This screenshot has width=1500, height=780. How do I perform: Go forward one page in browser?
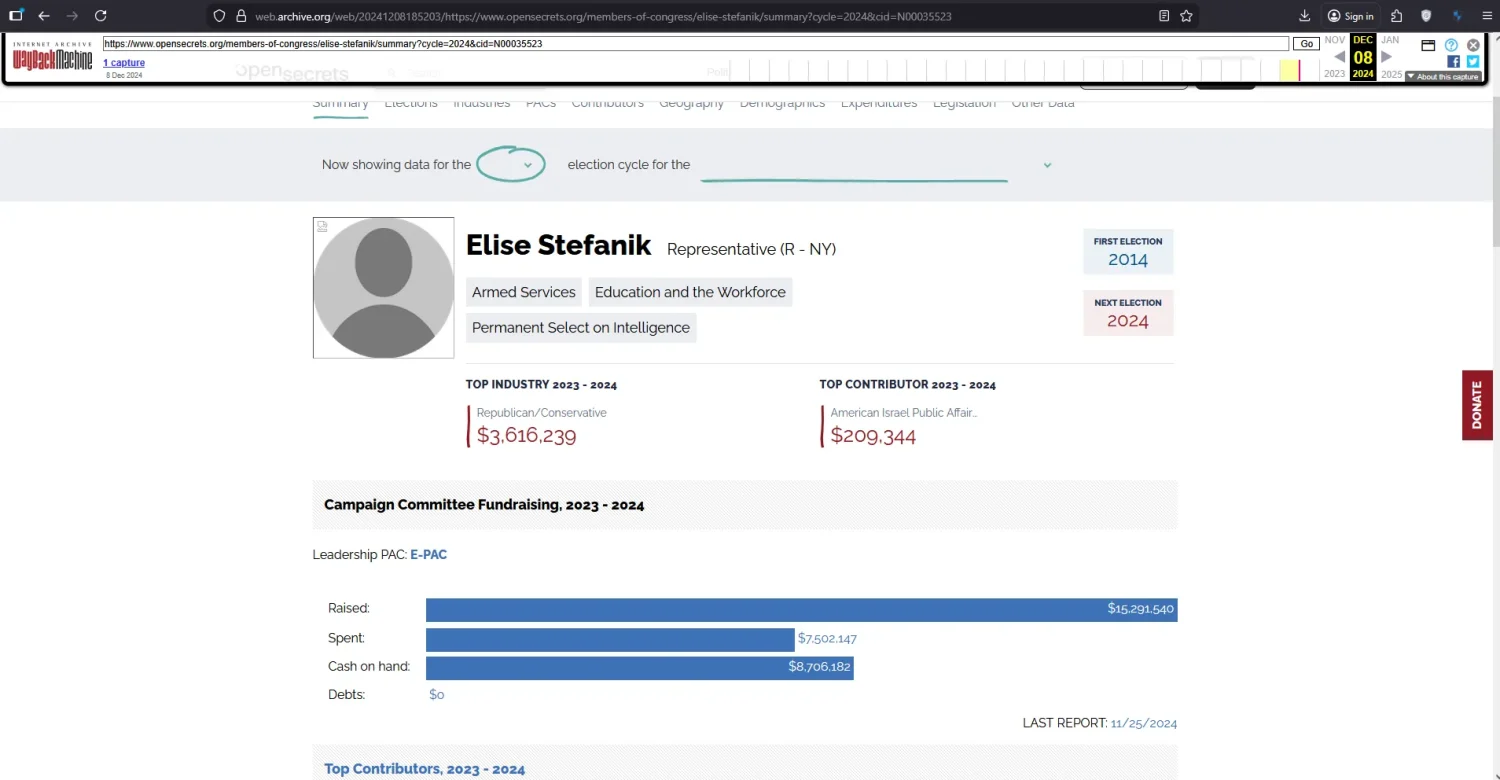coord(72,16)
